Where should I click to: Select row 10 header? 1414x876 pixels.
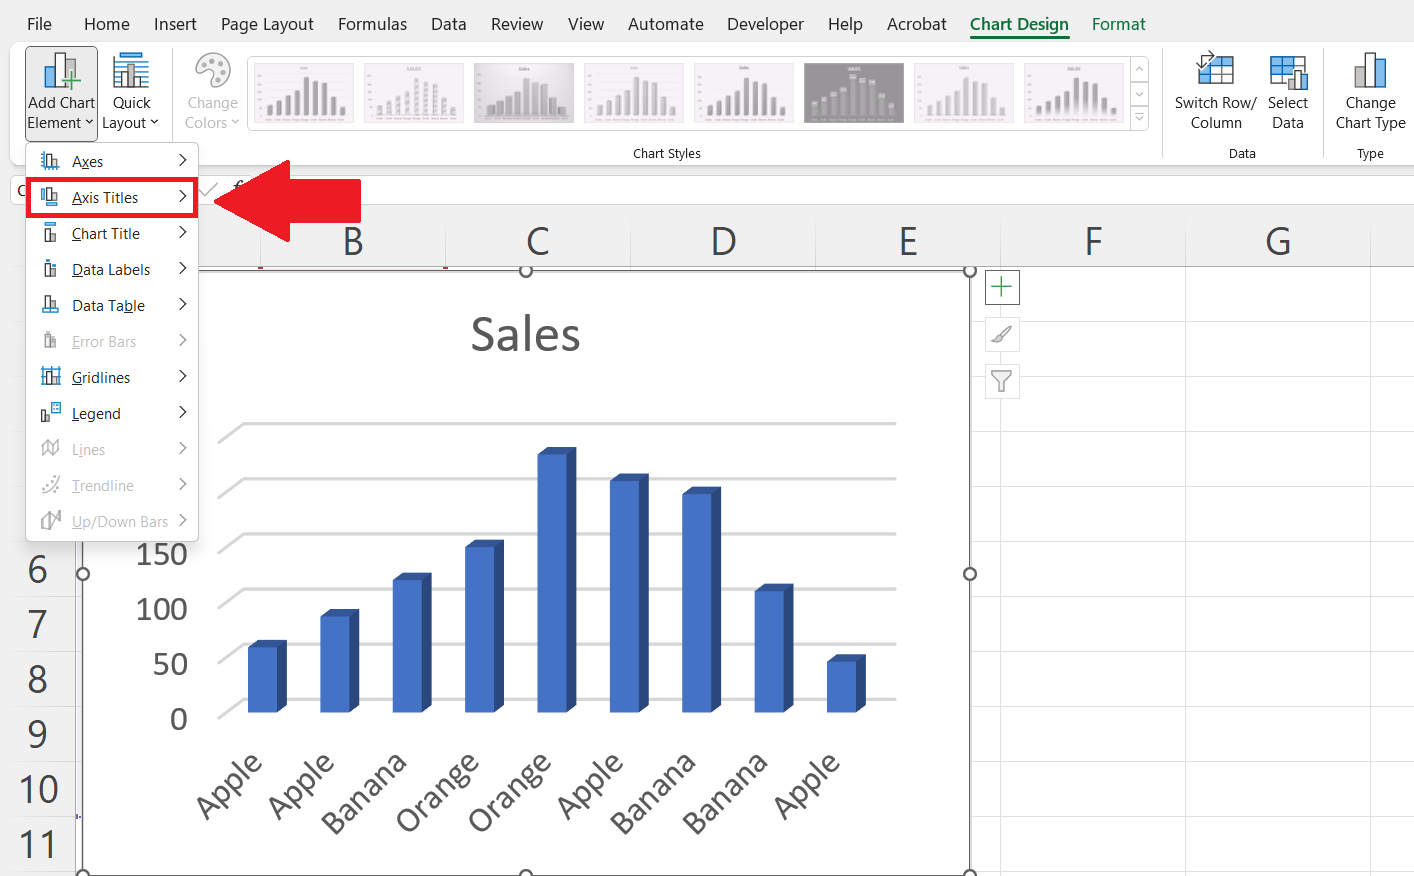tap(38, 789)
